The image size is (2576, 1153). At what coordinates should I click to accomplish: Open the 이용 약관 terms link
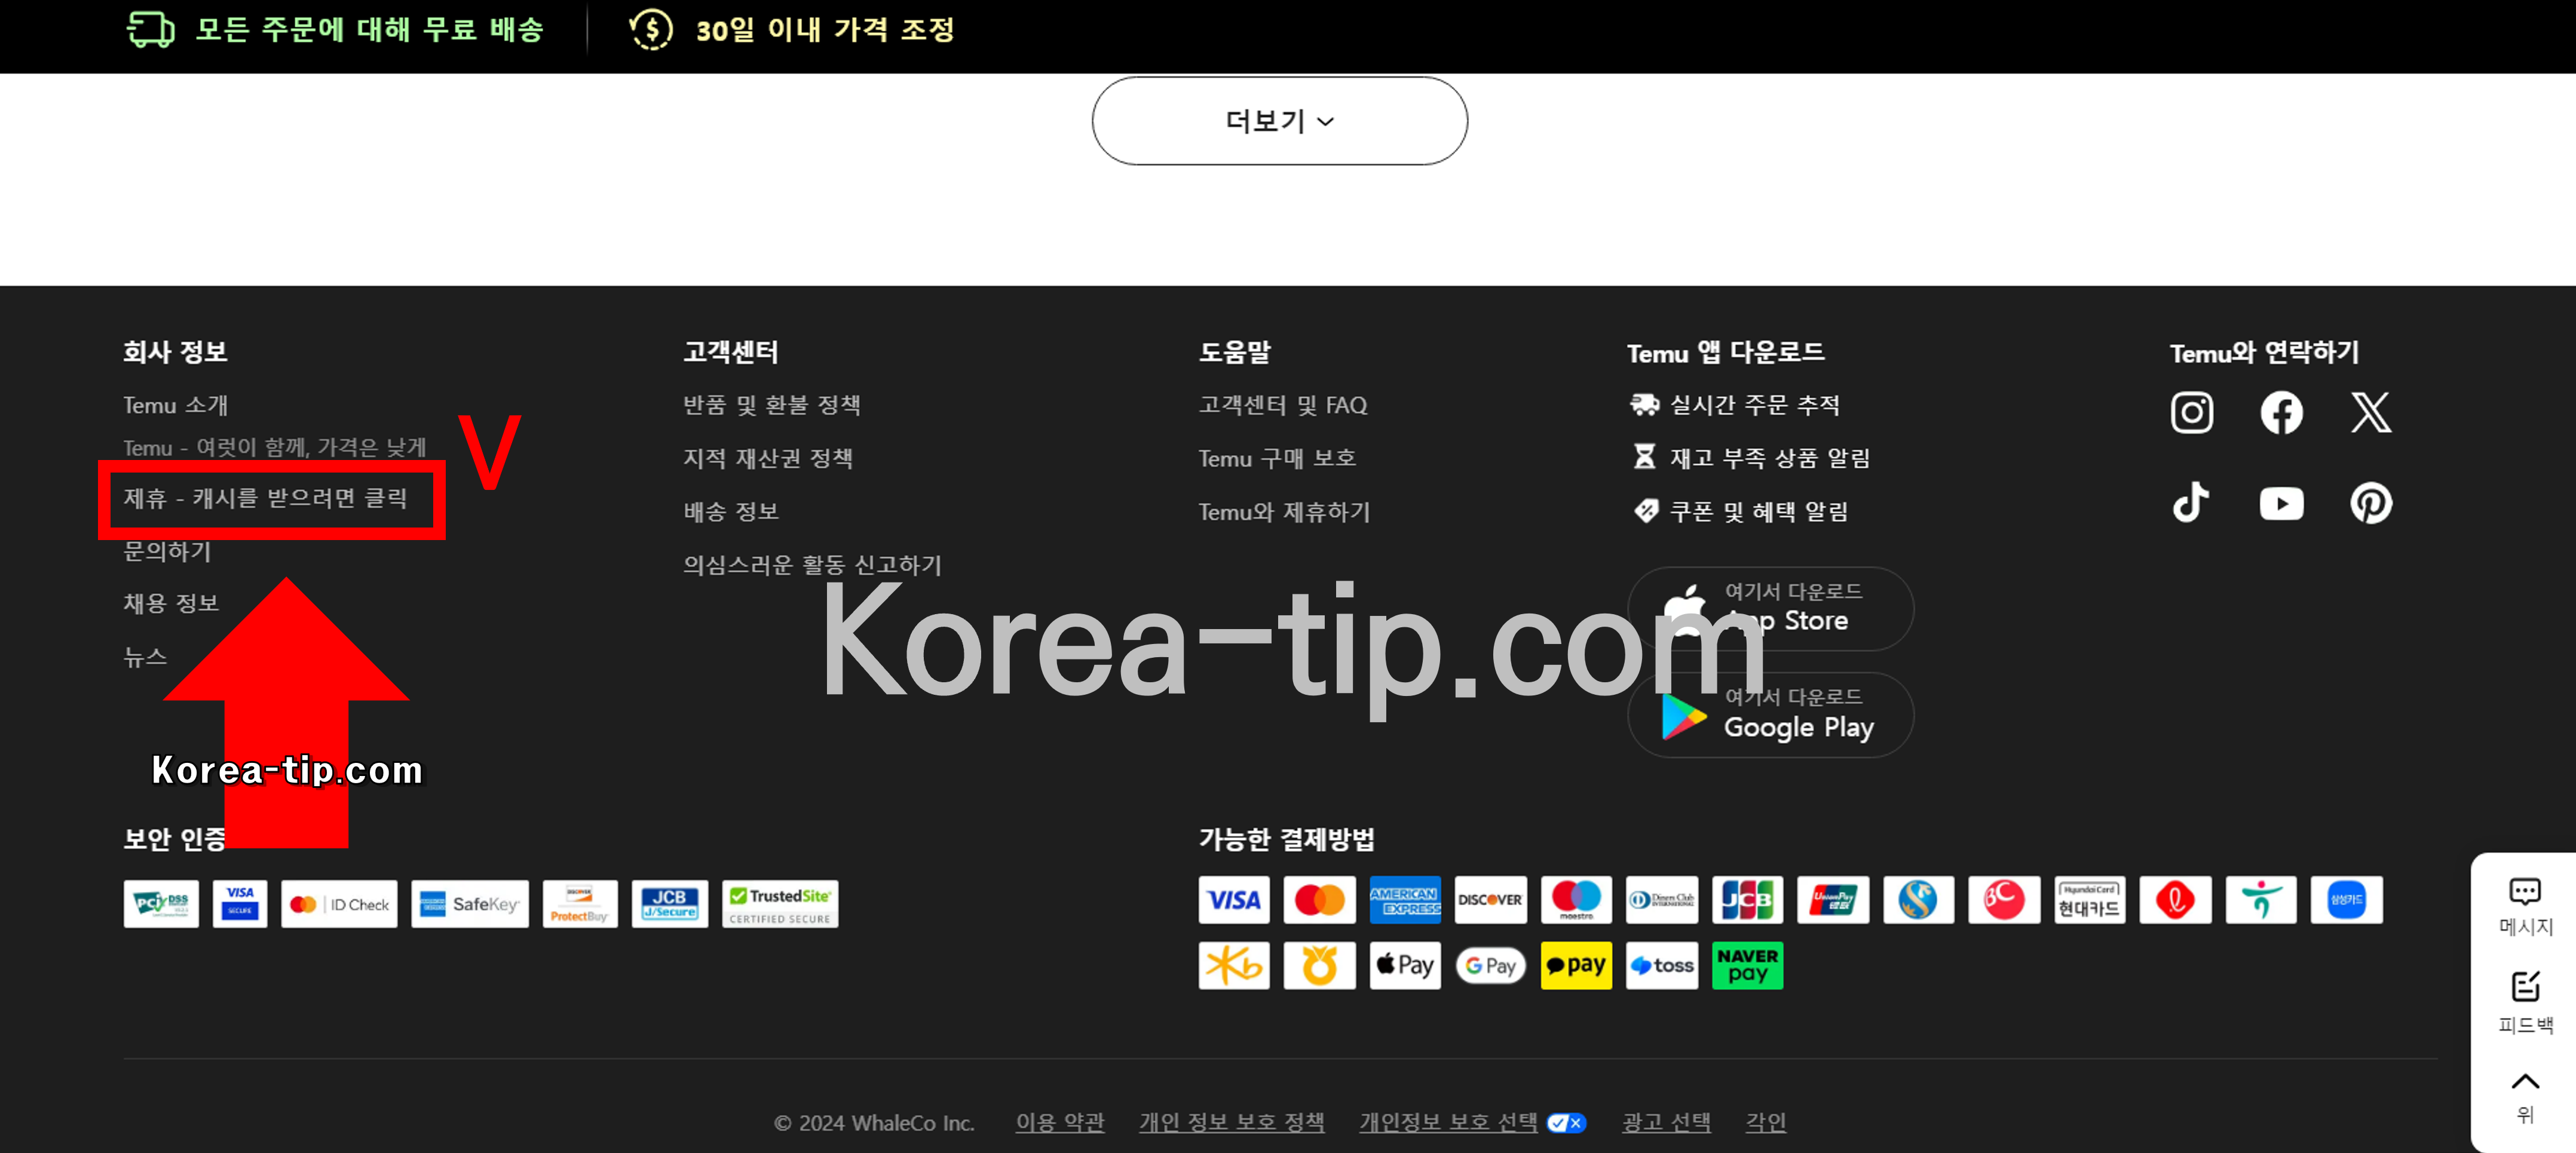point(1060,1122)
